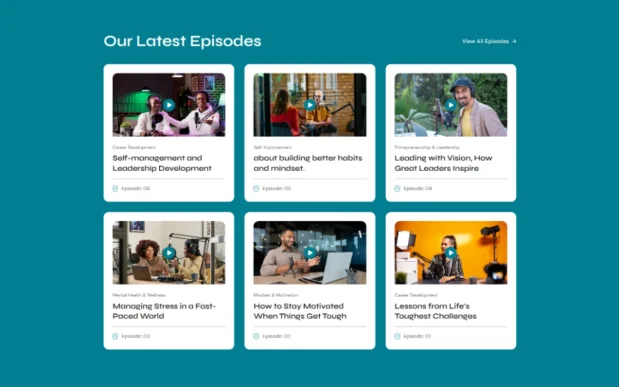The width and height of the screenshot is (619, 387).
Task: Click the Episode: 06 text
Action: click(136, 188)
